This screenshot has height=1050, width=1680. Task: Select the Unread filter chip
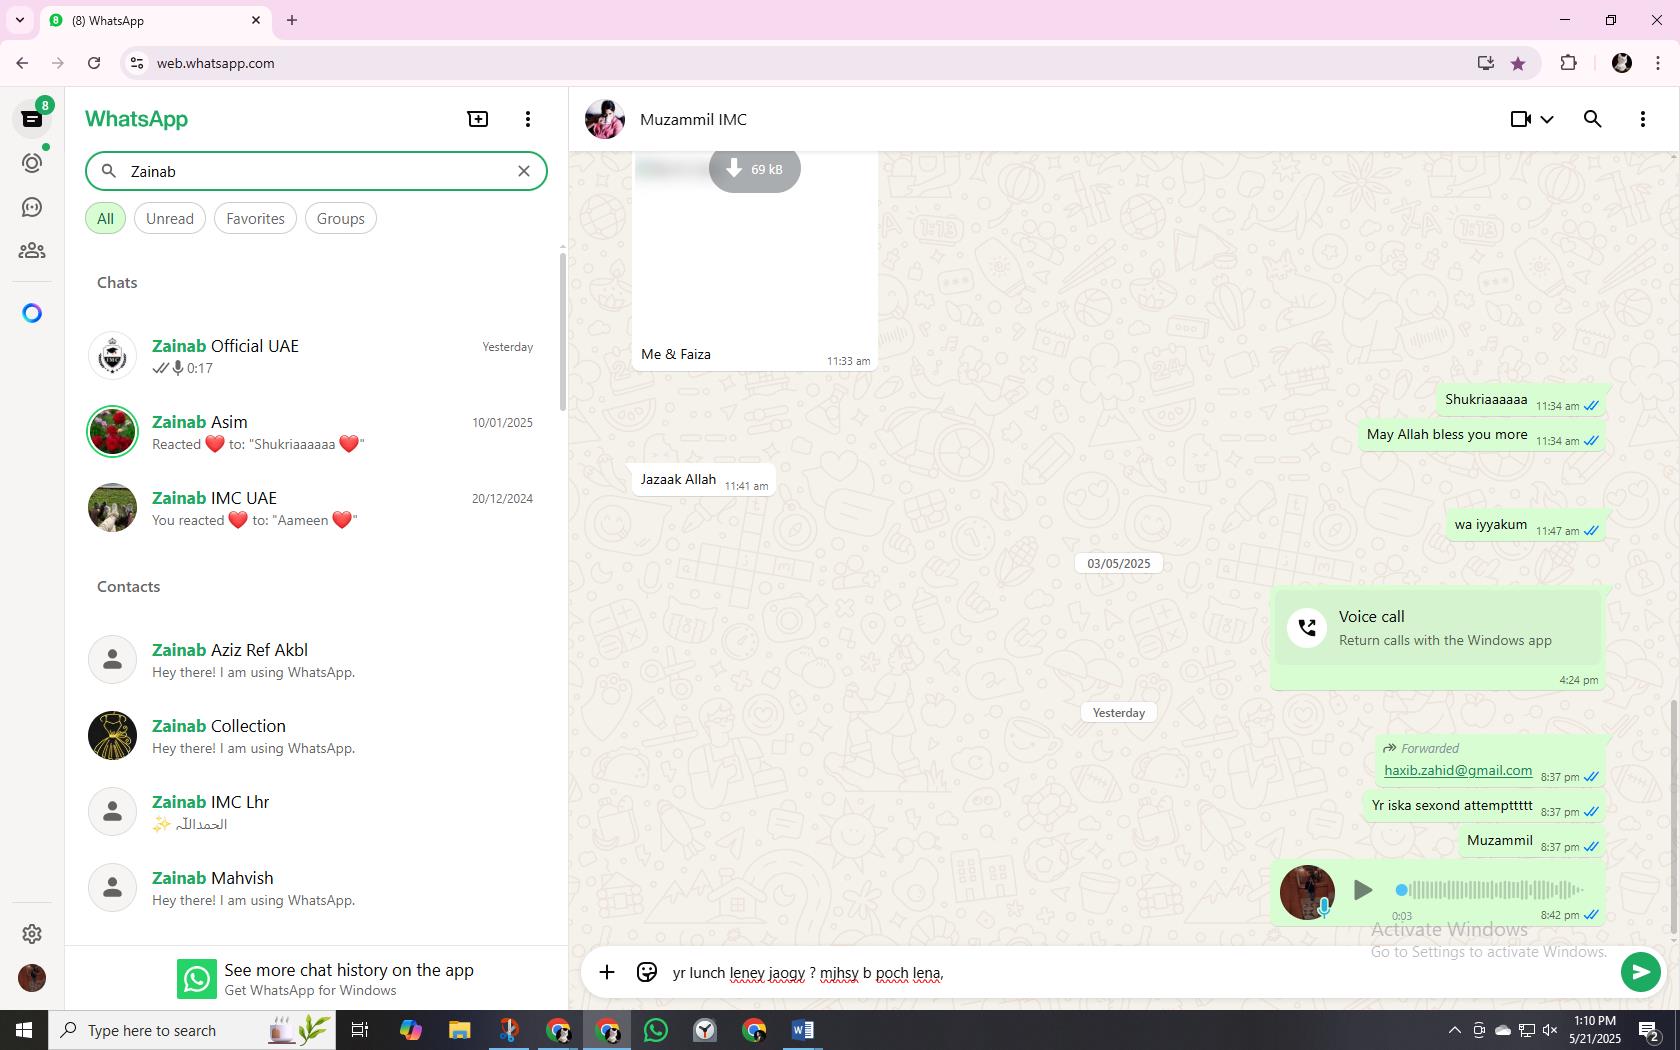(x=170, y=218)
